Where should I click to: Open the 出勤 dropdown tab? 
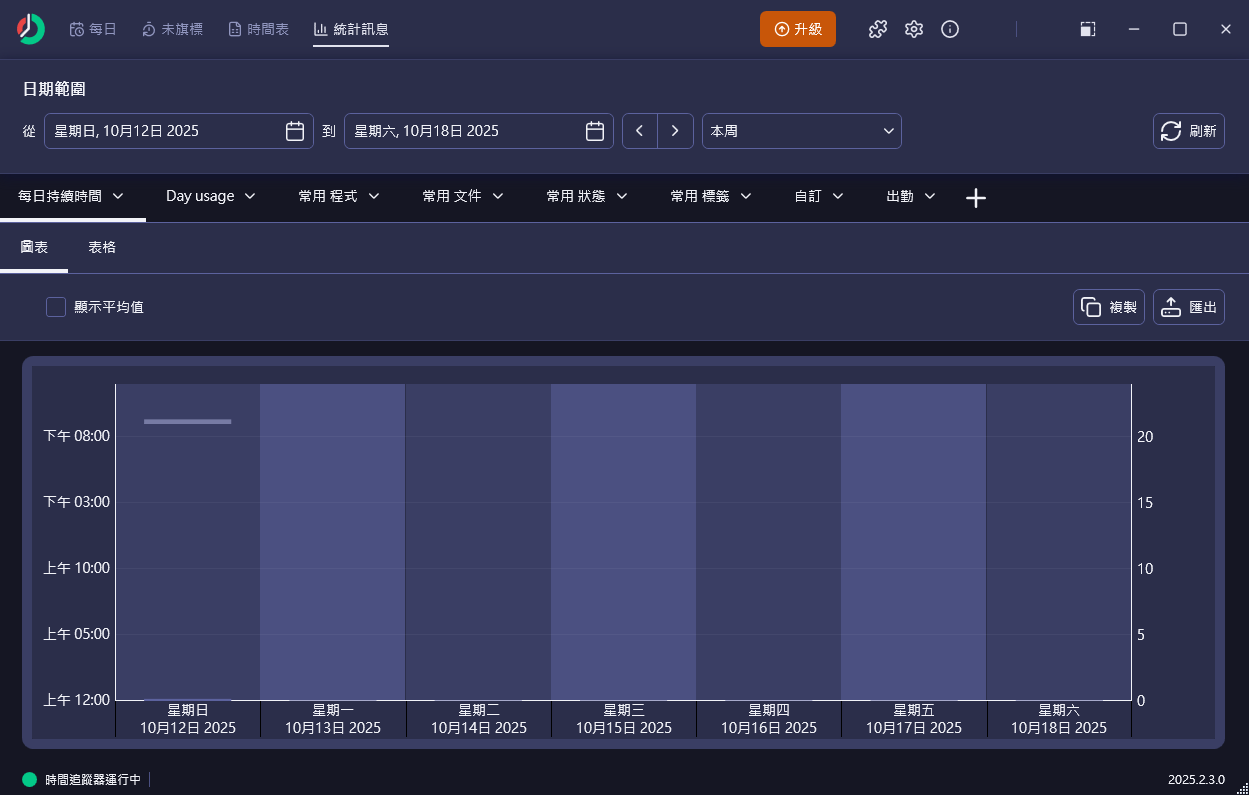[x=910, y=196]
